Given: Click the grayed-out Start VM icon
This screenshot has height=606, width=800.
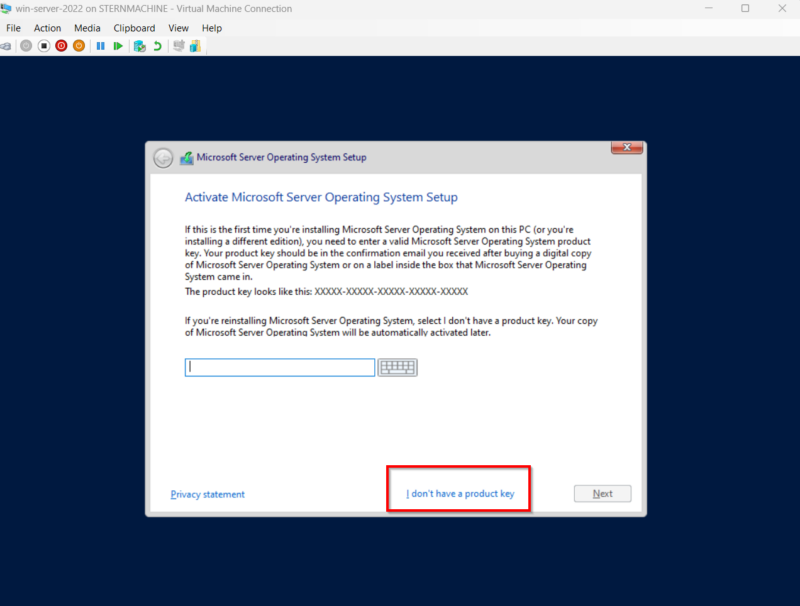Looking at the screenshot, I should 26,46.
